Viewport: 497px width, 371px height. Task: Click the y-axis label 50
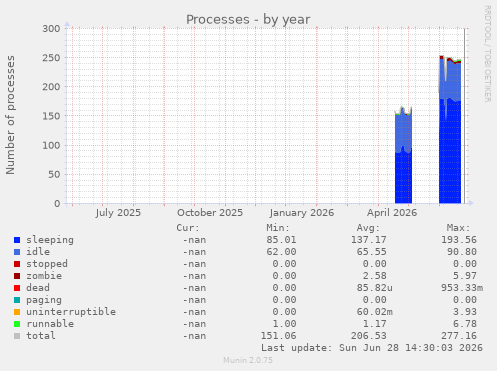tap(54, 175)
